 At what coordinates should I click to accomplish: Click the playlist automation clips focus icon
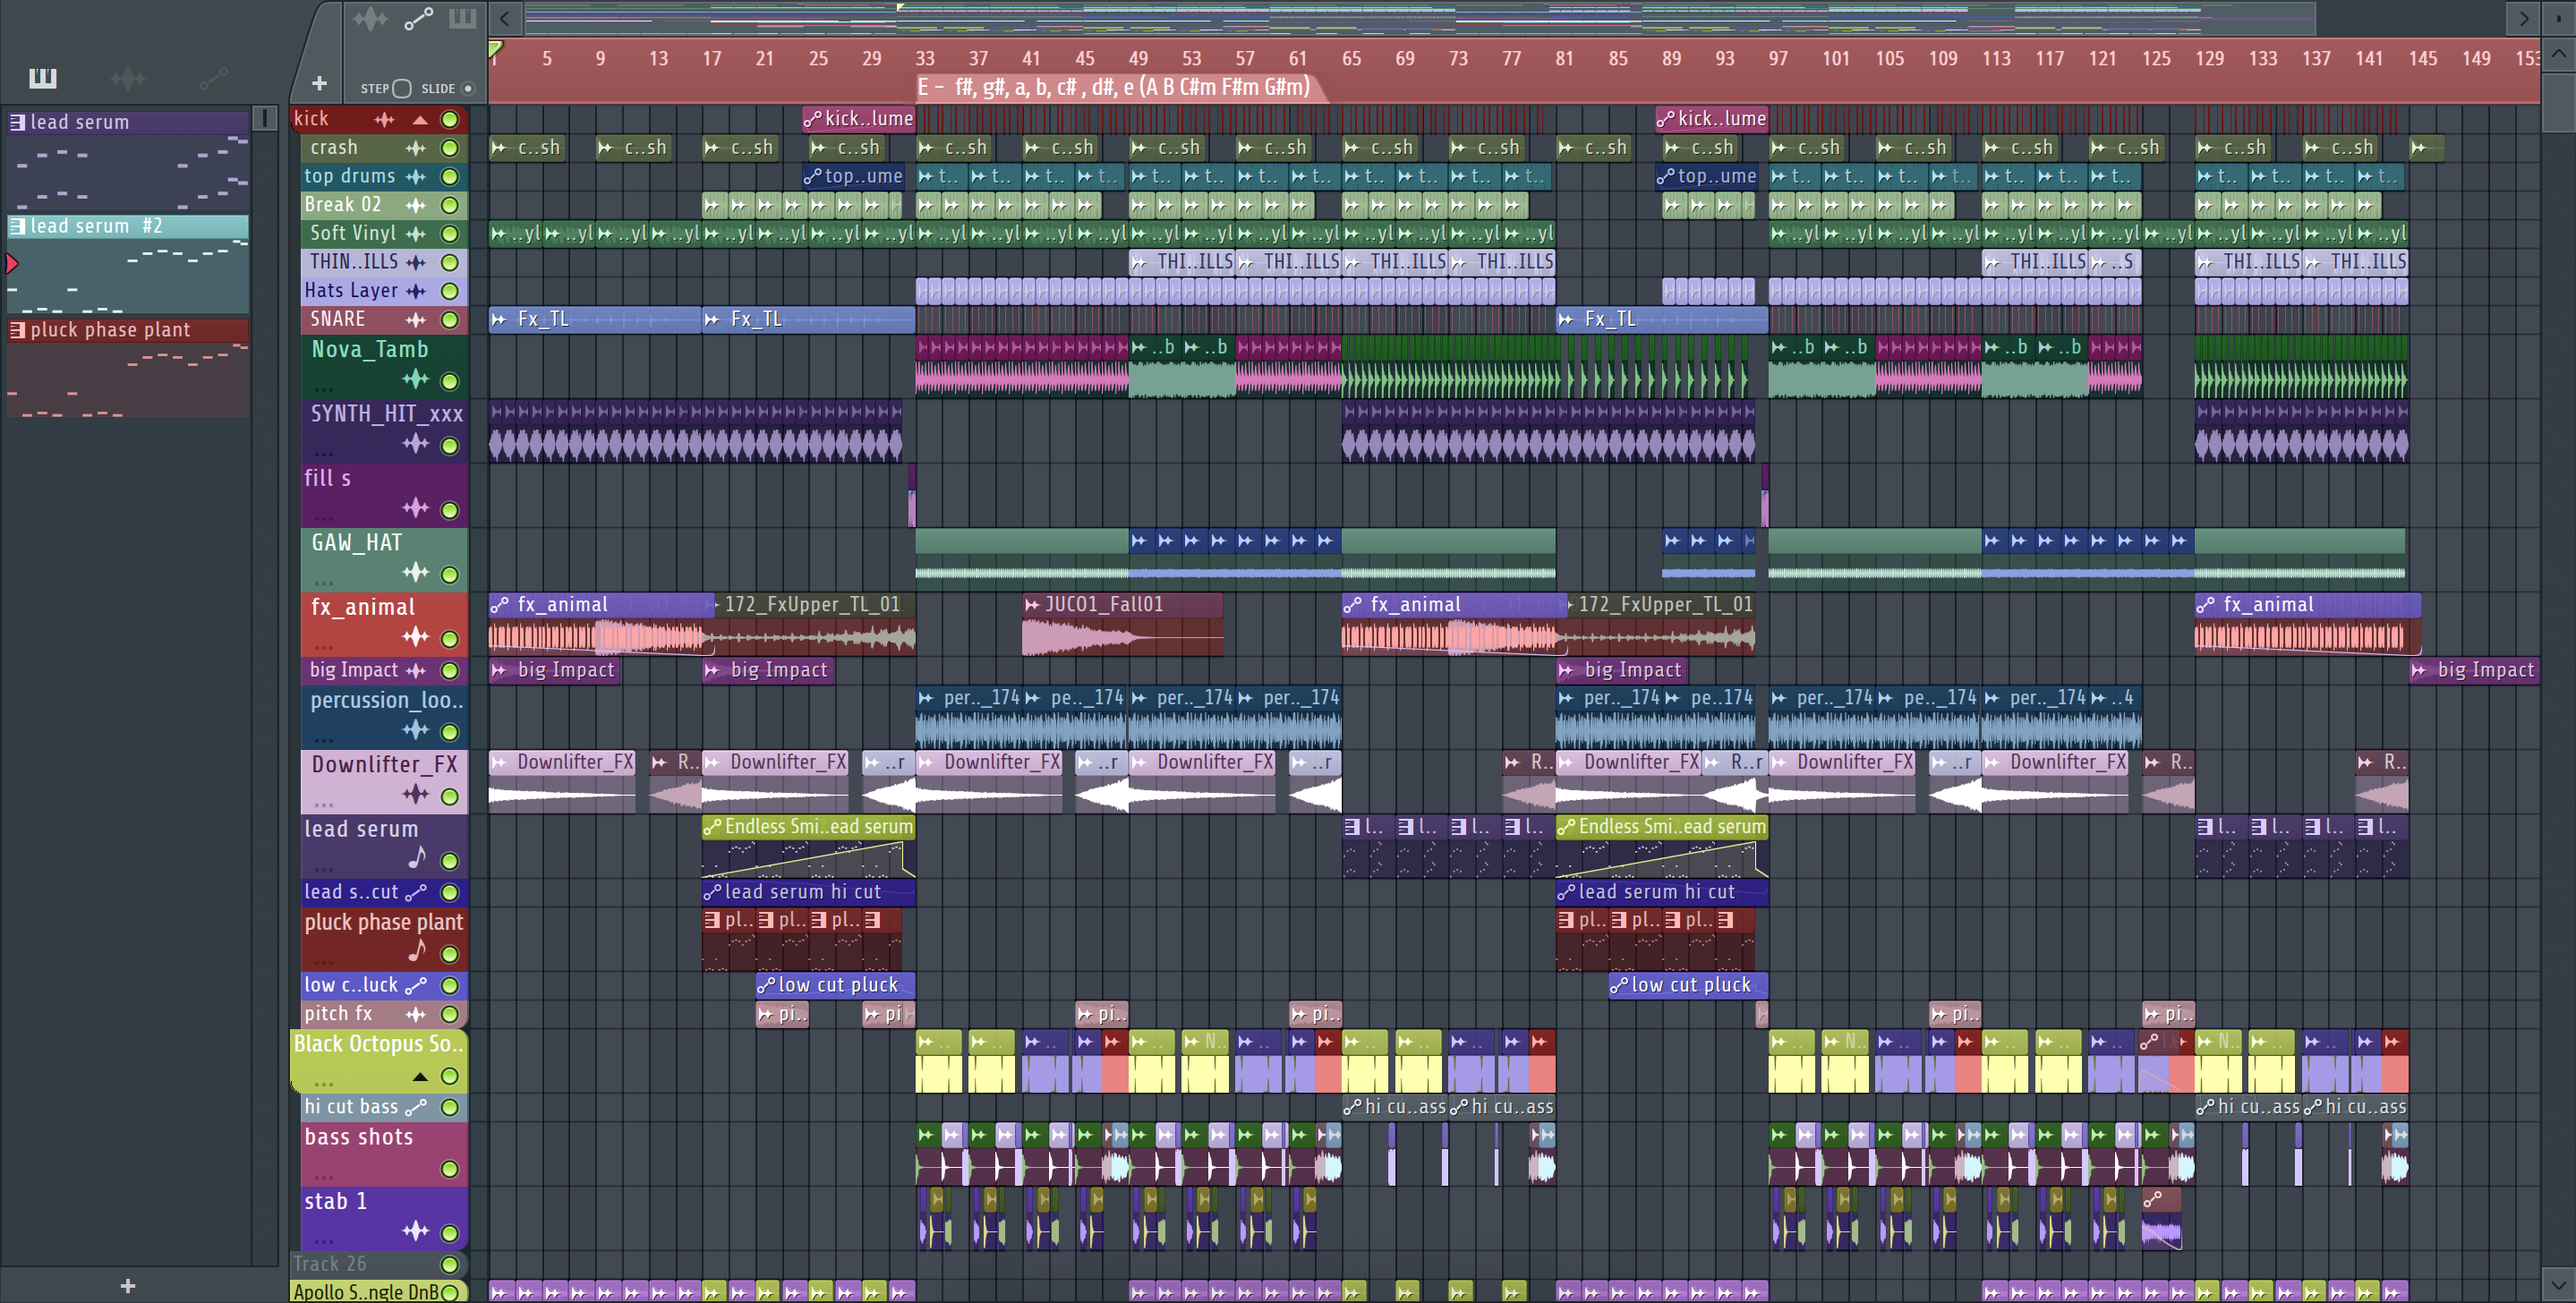pos(418,19)
